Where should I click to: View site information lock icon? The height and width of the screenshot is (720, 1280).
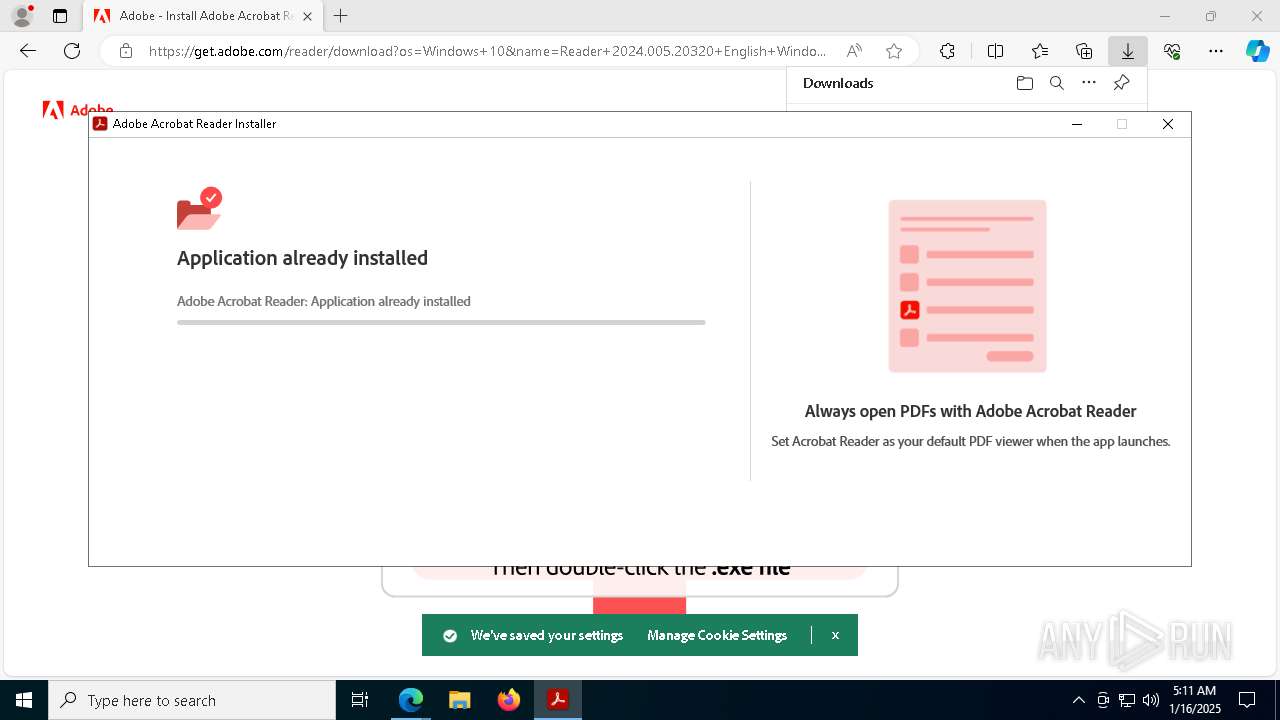[125, 51]
